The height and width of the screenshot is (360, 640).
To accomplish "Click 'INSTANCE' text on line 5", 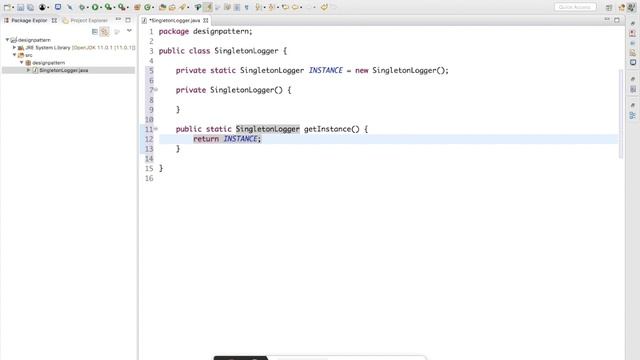I will click(x=325, y=70).
